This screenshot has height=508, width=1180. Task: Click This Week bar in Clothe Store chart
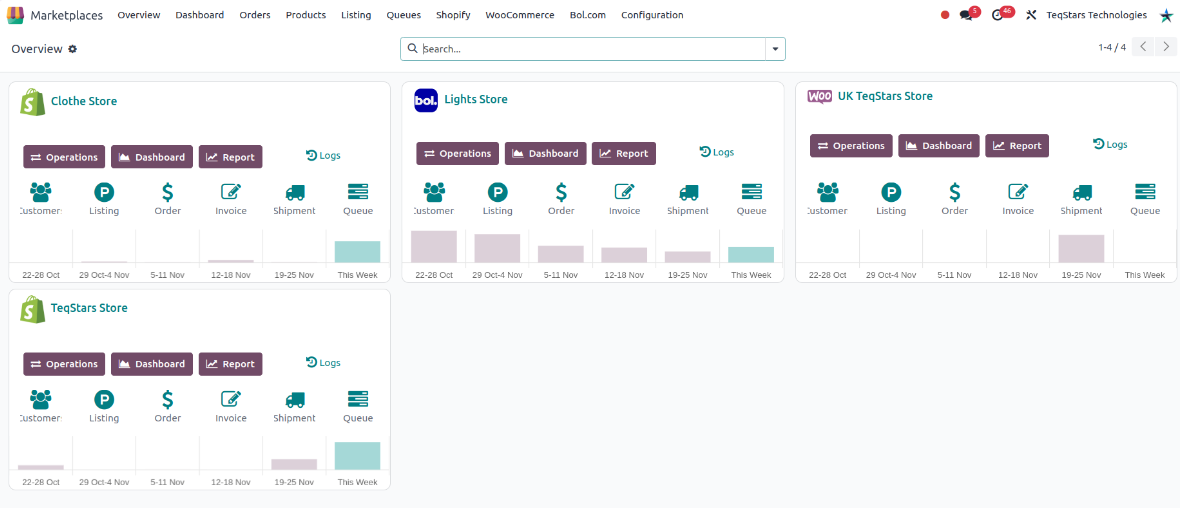point(357,251)
